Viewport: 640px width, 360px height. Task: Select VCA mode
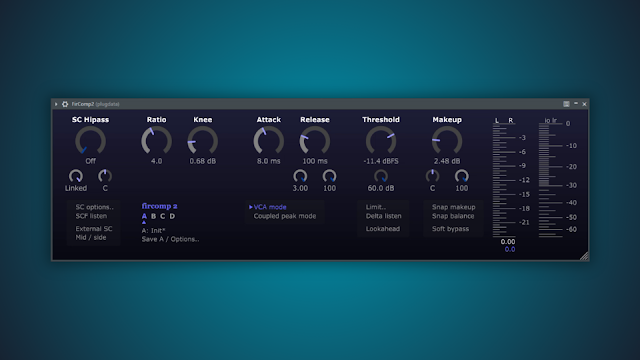[x=270, y=207]
